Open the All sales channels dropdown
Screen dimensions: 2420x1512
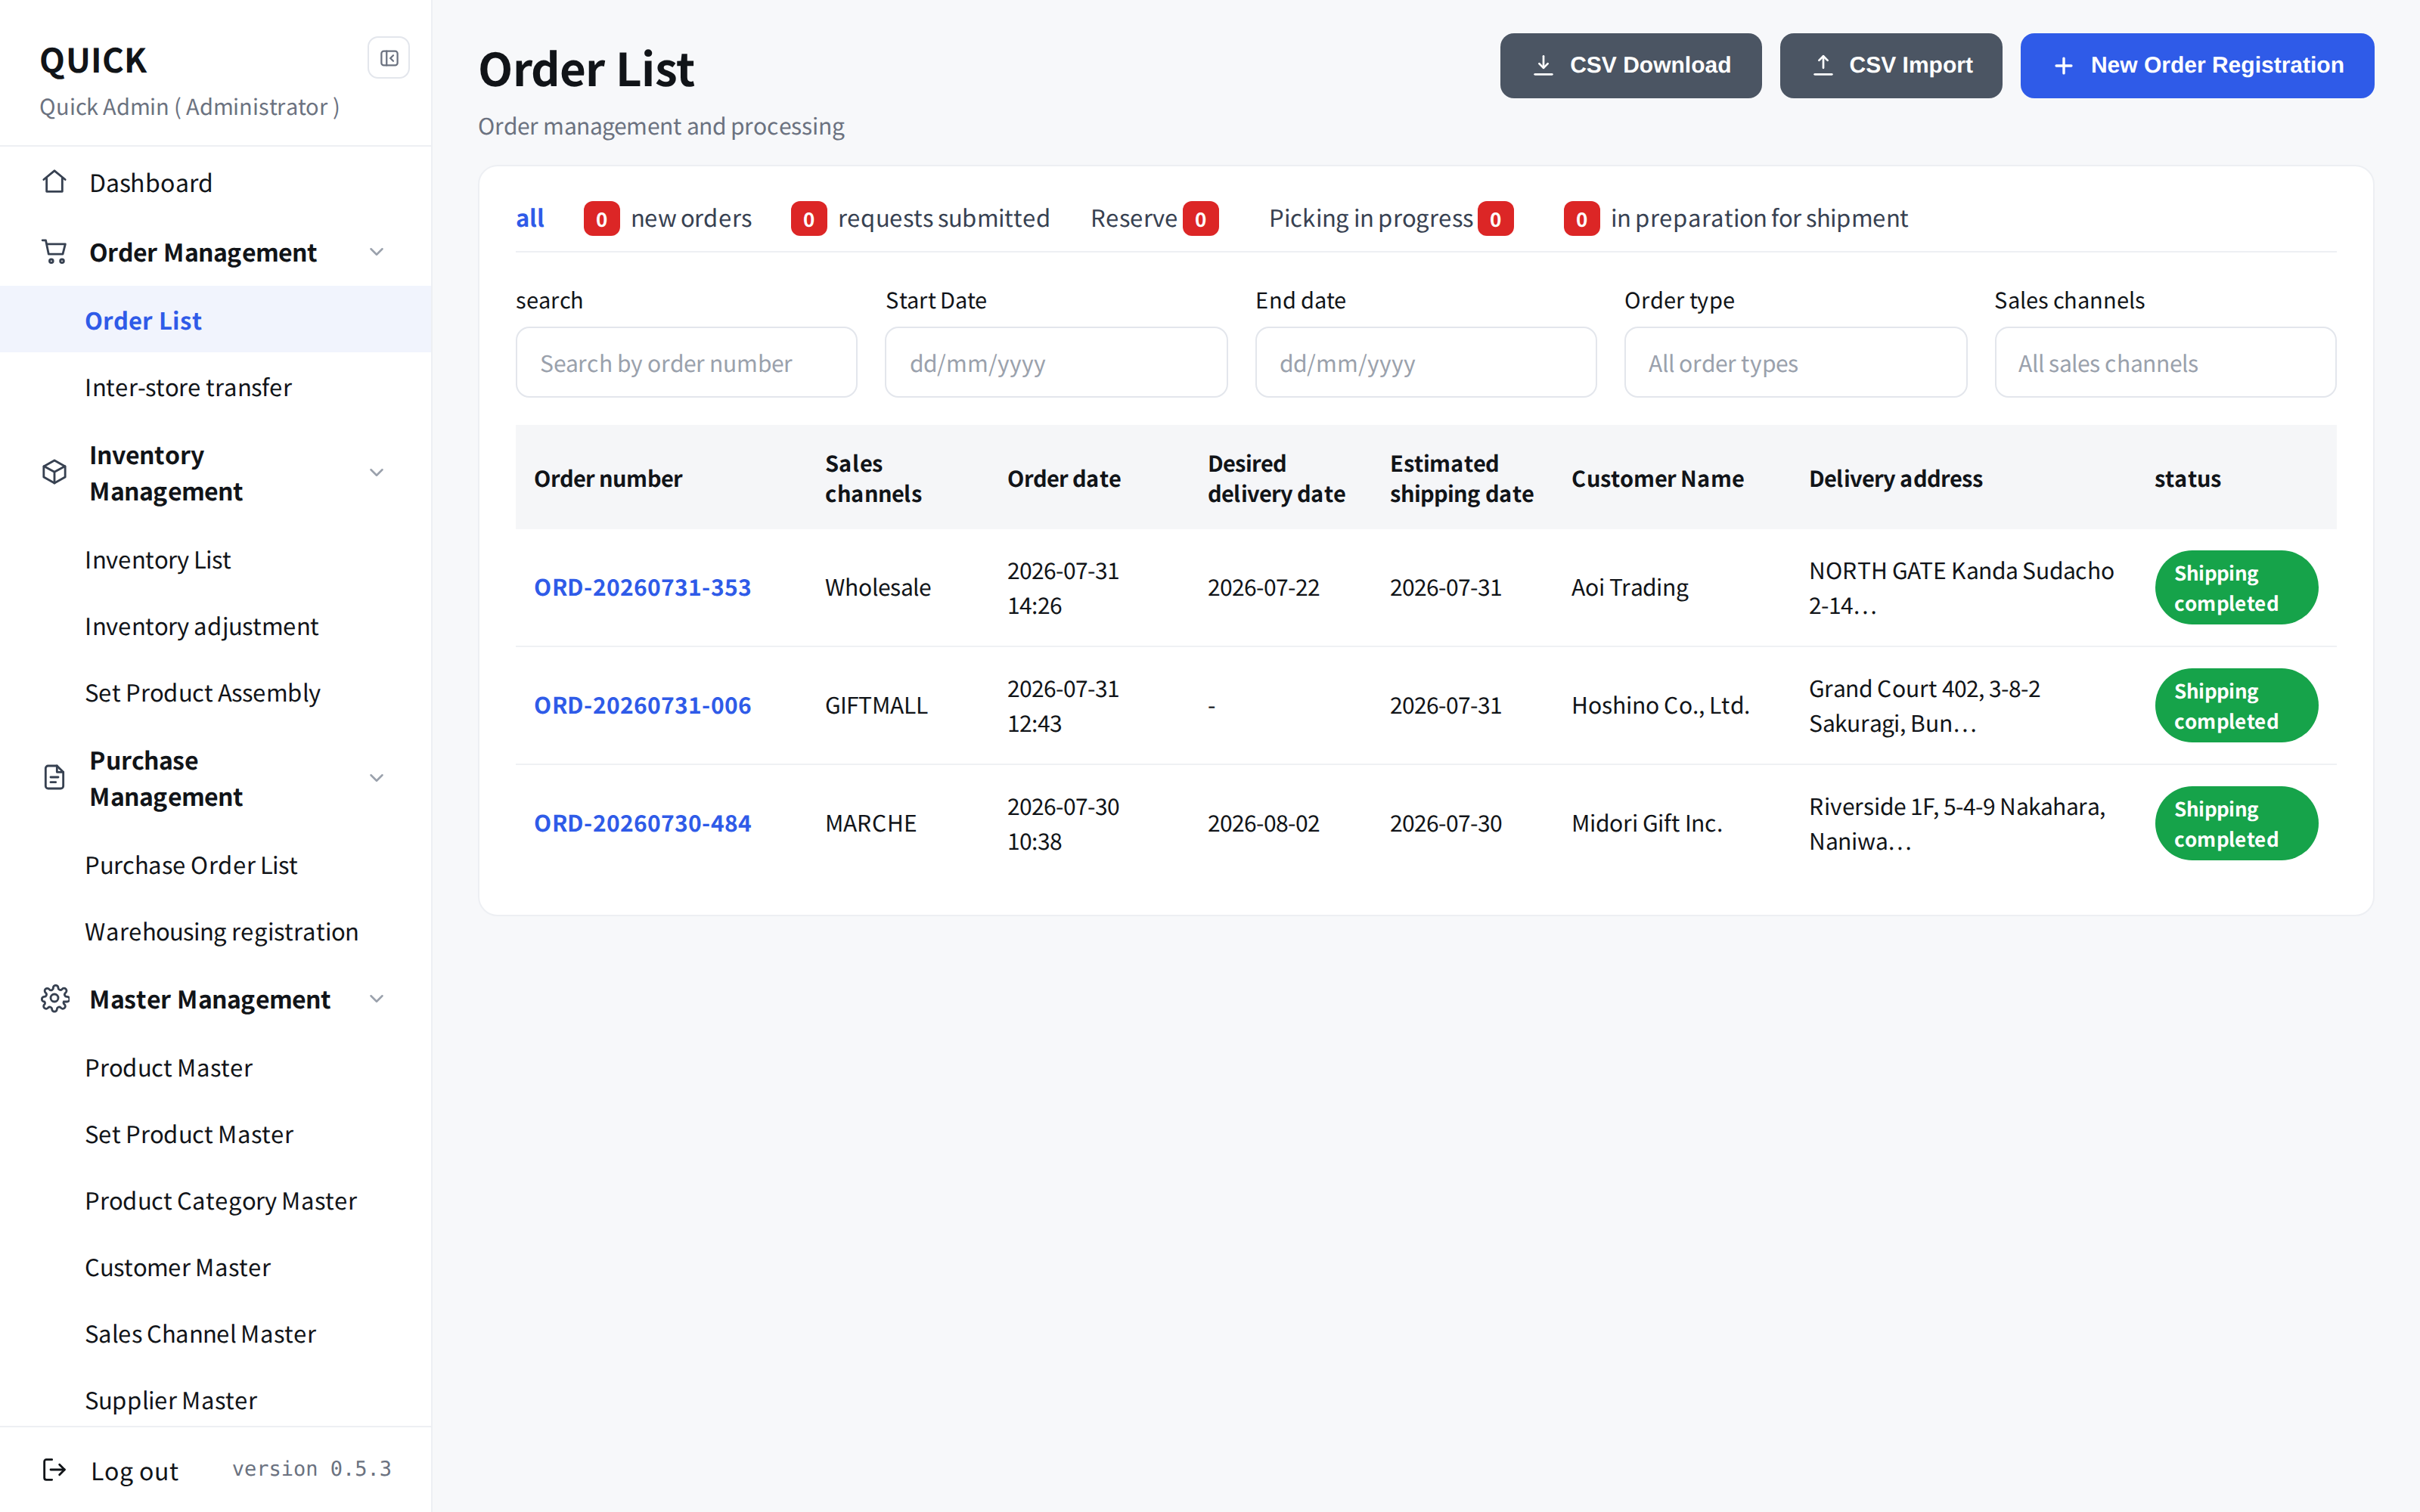pos(2164,363)
